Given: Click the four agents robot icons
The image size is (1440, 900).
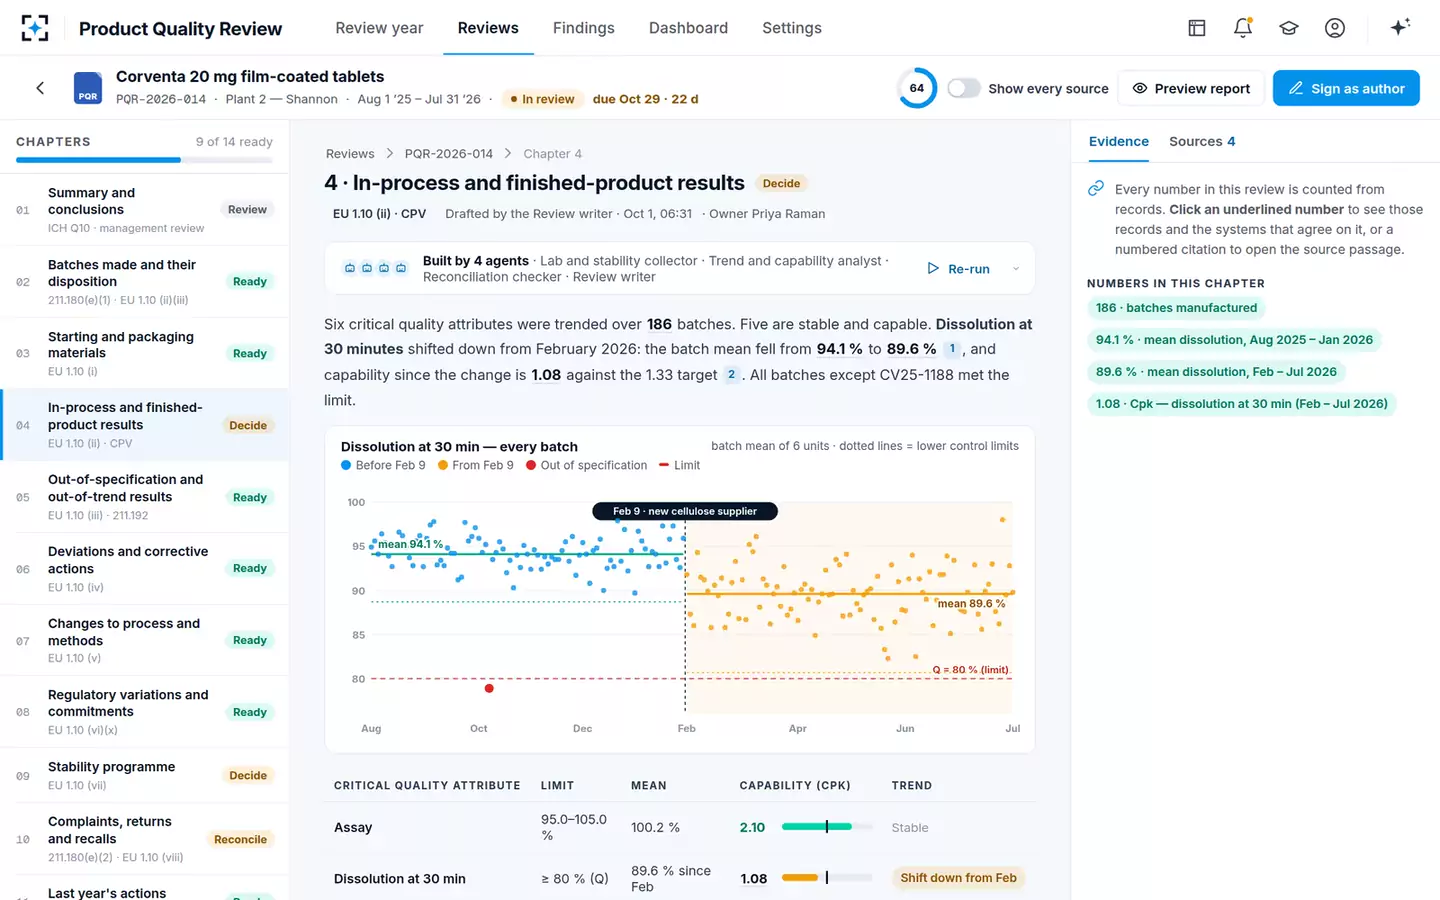Looking at the screenshot, I should coord(375,268).
